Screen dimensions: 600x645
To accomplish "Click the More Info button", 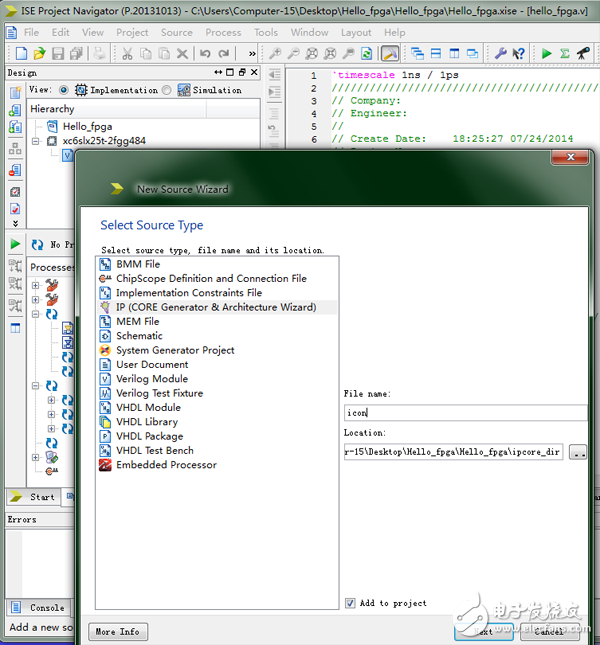I will 118,632.
